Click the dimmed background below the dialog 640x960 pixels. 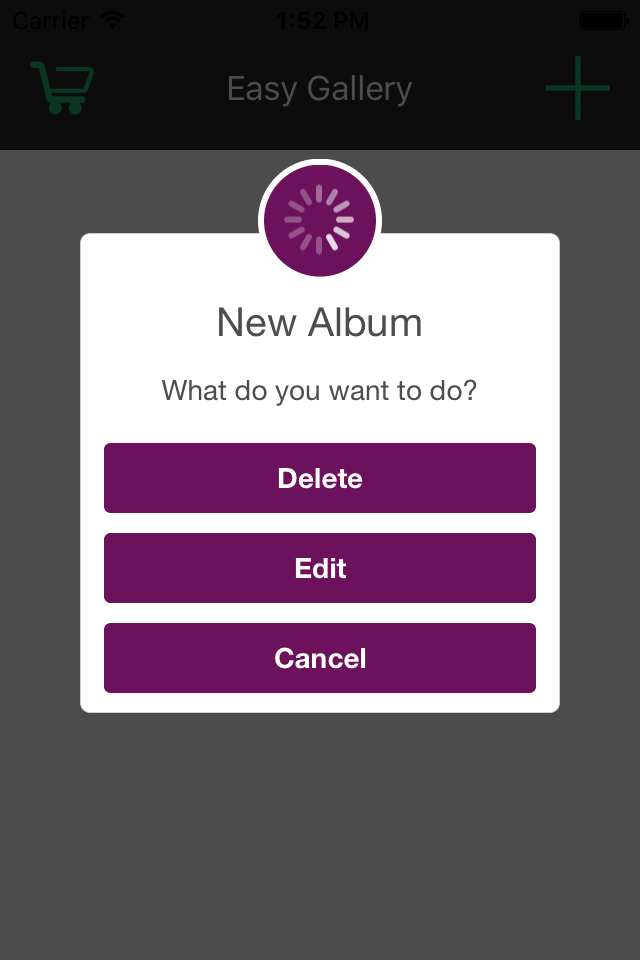320,833
